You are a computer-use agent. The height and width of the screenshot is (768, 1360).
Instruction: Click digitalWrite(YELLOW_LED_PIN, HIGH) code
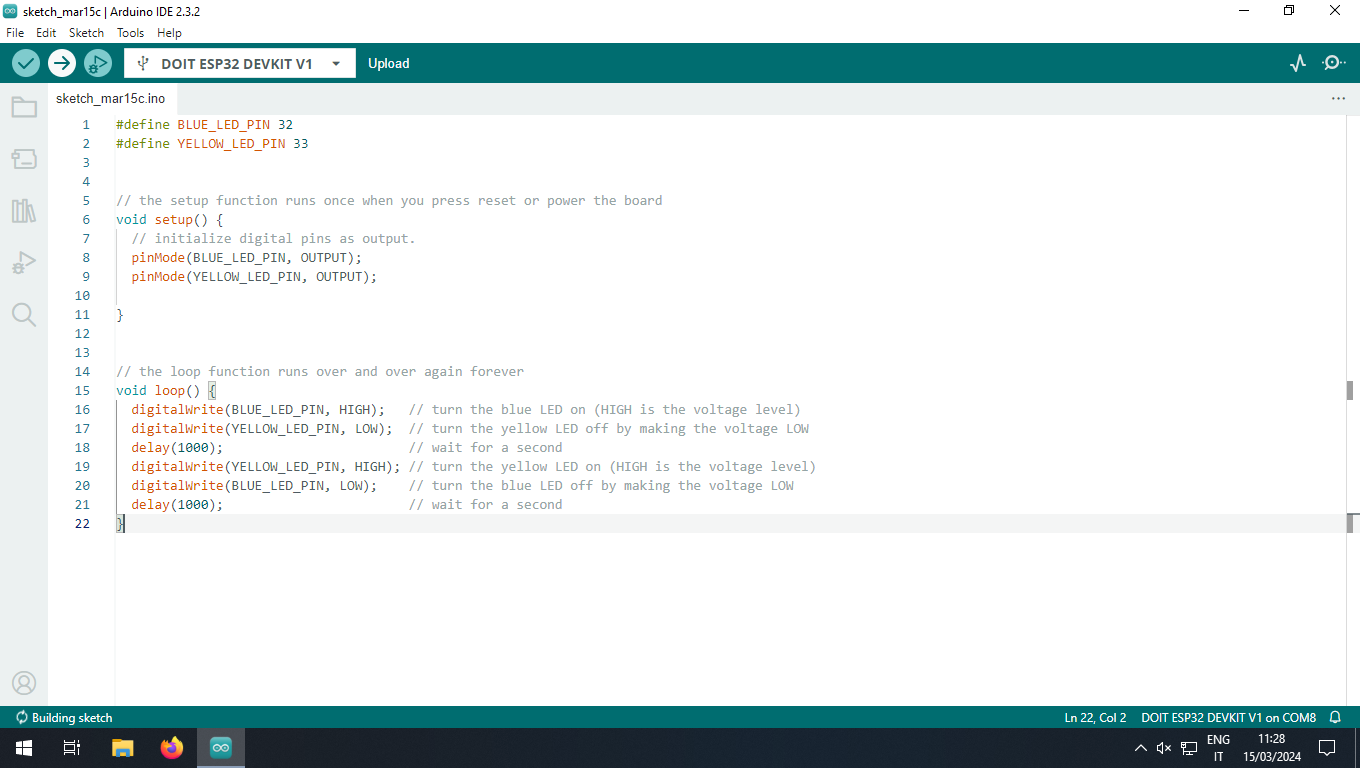(x=266, y=467)
